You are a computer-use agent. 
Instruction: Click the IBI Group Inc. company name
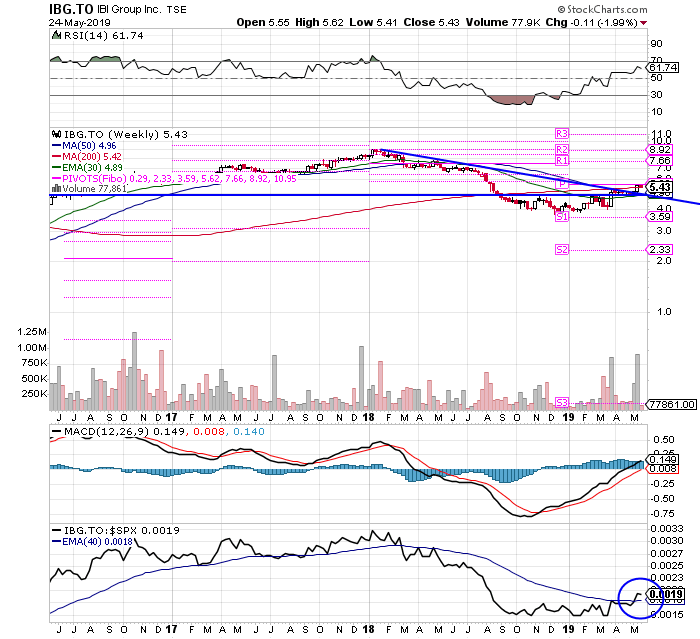point(129,9)
